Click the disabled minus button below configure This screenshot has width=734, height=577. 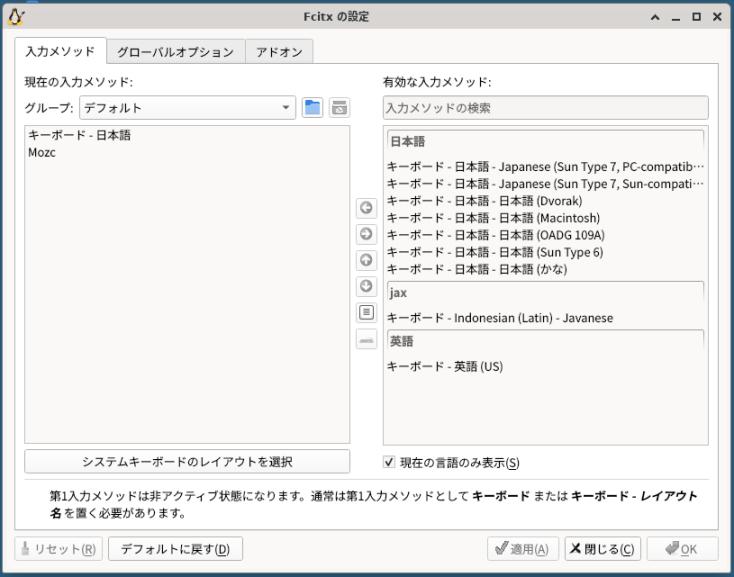(x=366, y=339)
